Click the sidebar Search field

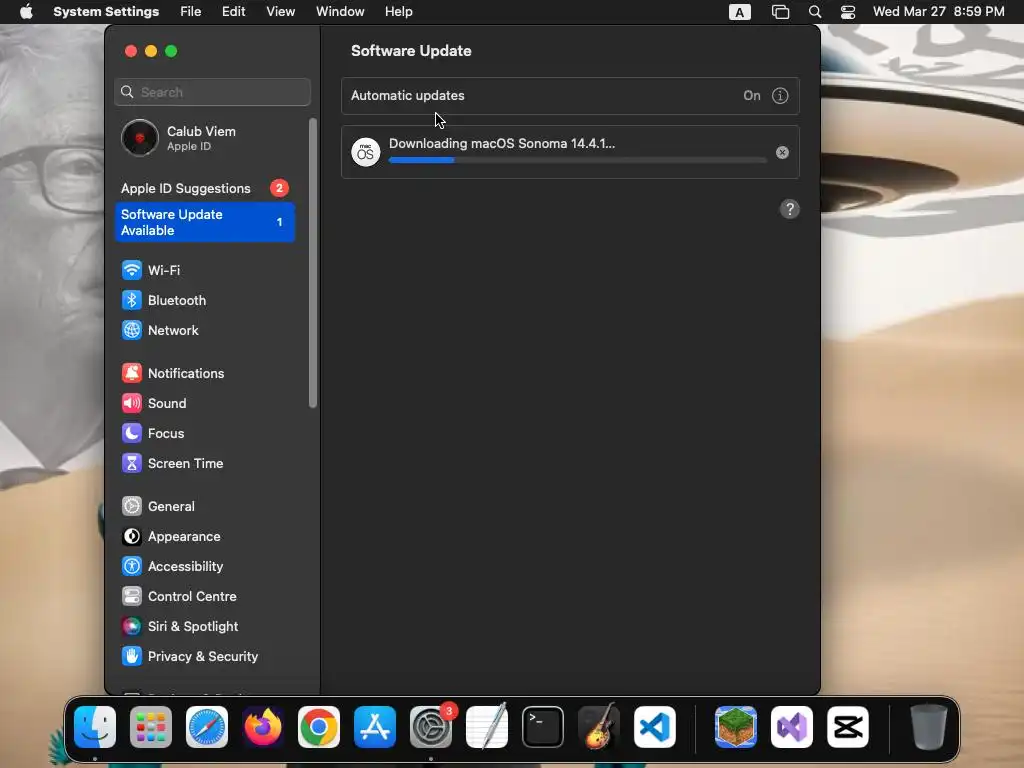(212, 92)
